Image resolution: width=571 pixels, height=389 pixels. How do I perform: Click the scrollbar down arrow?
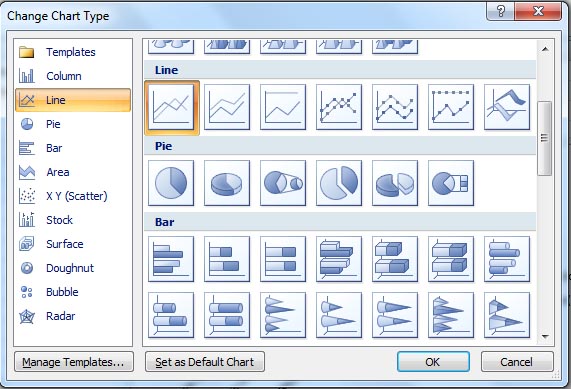pos(545,337)
